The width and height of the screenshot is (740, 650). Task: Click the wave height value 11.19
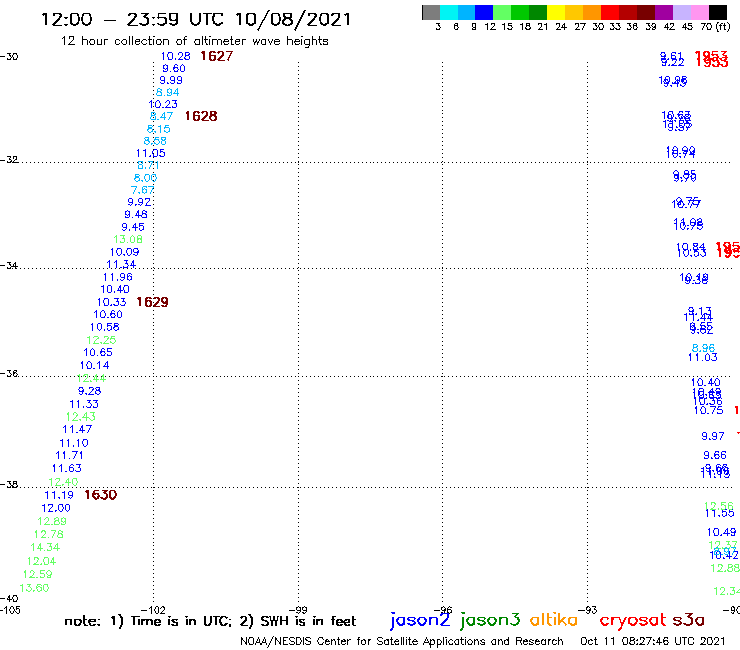(59, 495)
